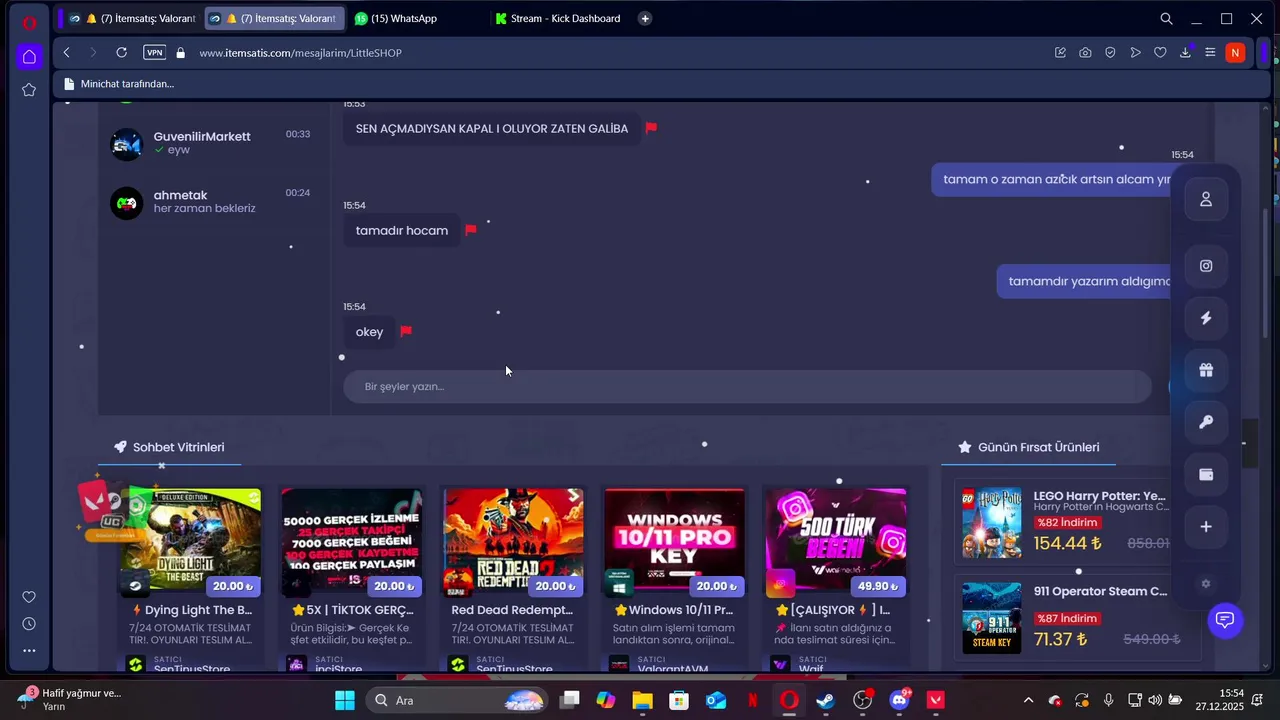The height and width of the screenshot is (720, 1280).
Task: Open Easy Setup lines icon
Action: coord(1210,52)
